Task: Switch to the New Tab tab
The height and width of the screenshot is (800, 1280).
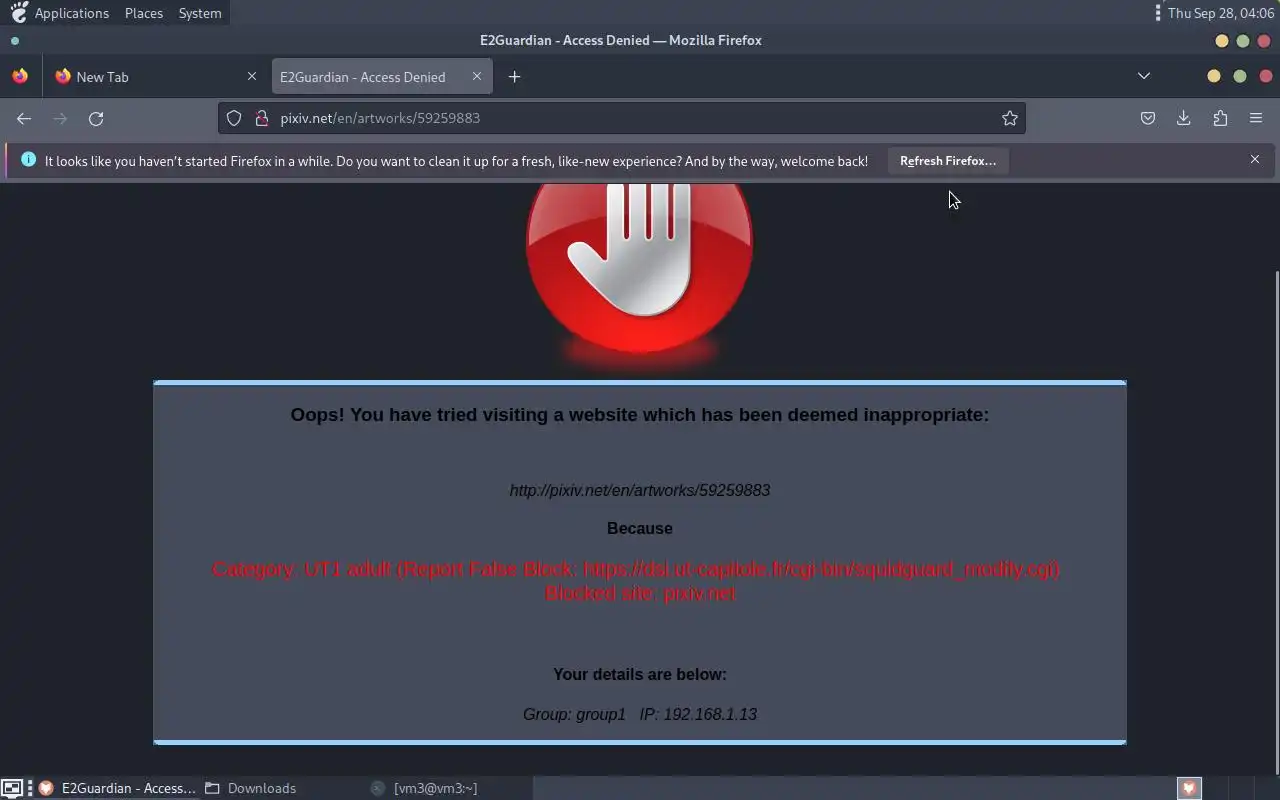Action: click(x=156, y=77)
